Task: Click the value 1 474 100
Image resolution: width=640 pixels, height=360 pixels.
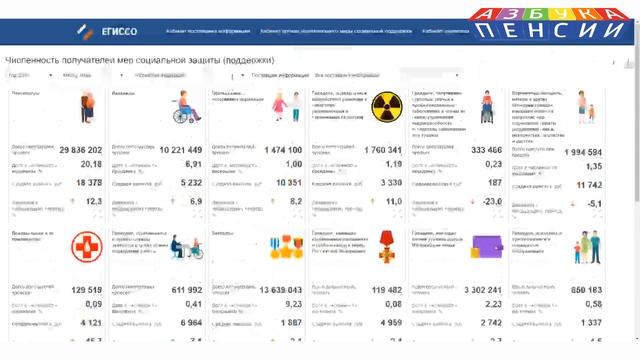Action: (x=283, y=150)
